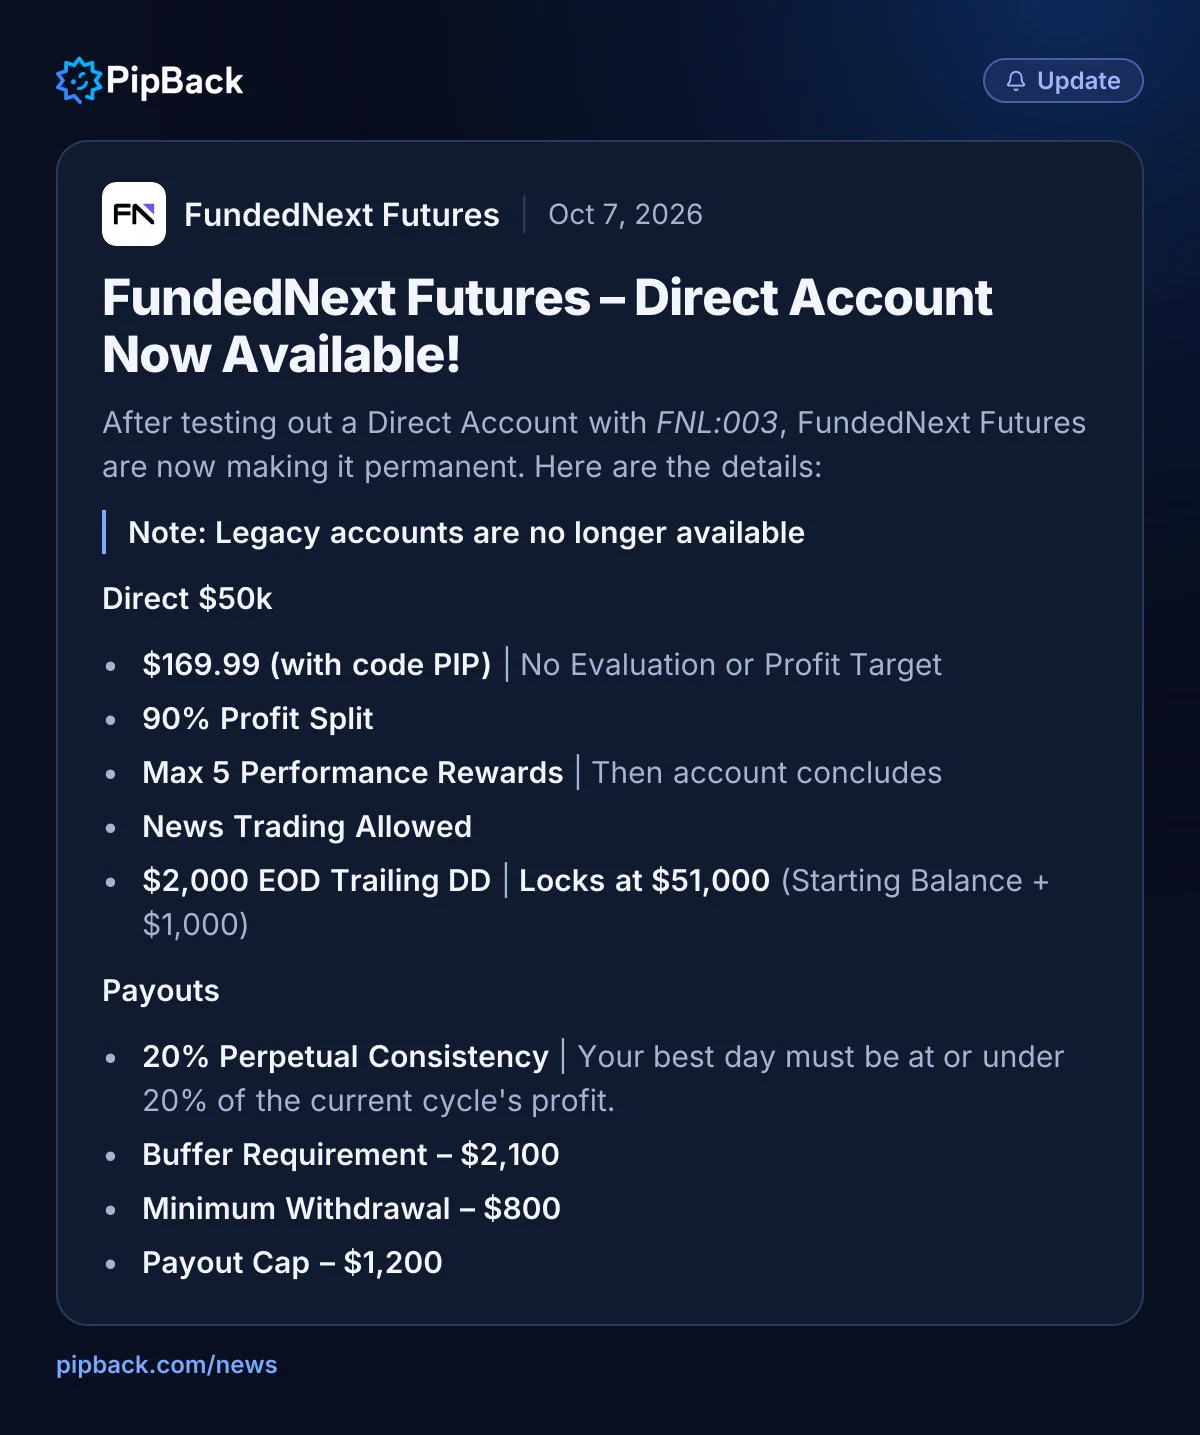Image resolution: width=1200 pixels, height=1435 pixels.
Task: Click the '90% Profit Split' bullet
Action: 258,719
